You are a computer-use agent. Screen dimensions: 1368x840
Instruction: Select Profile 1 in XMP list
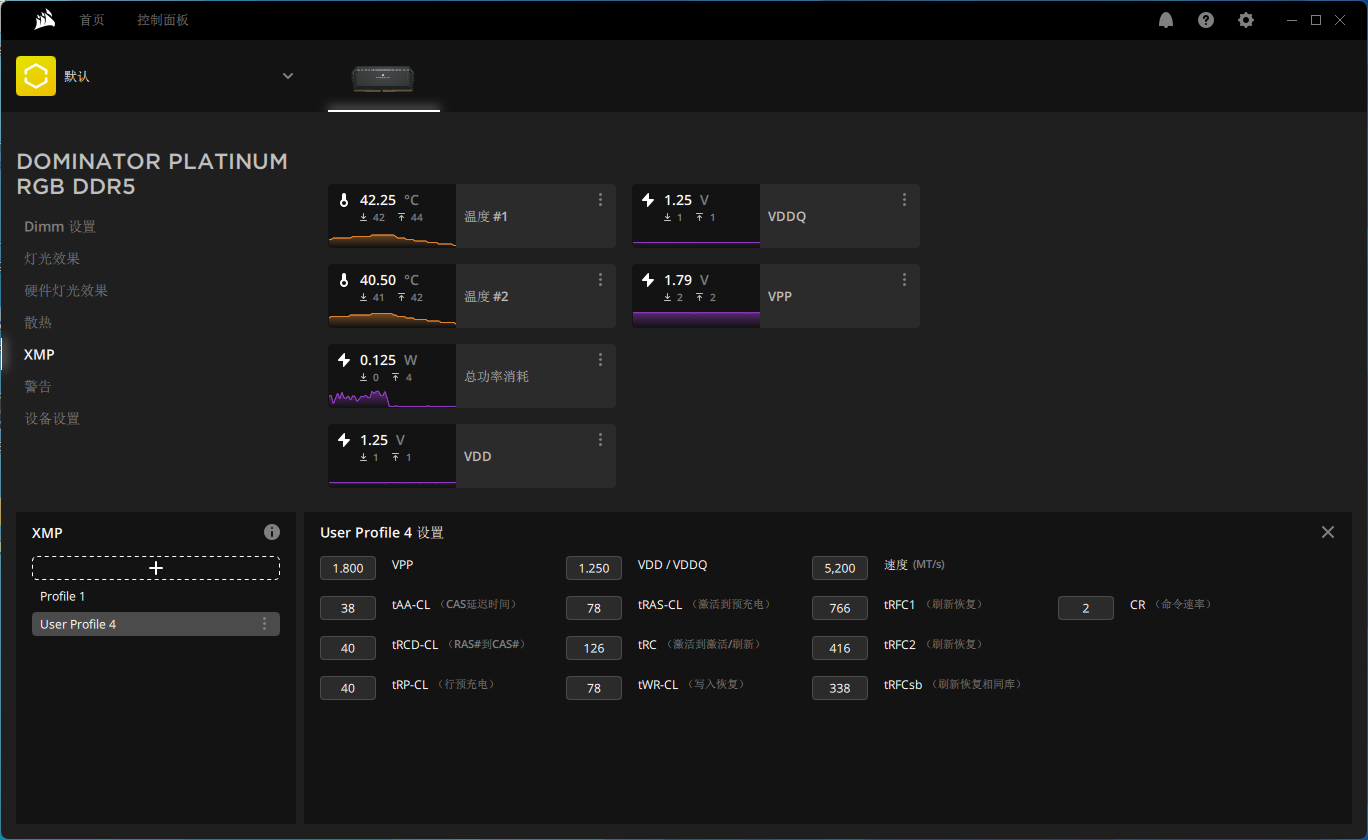pos(63,596)
